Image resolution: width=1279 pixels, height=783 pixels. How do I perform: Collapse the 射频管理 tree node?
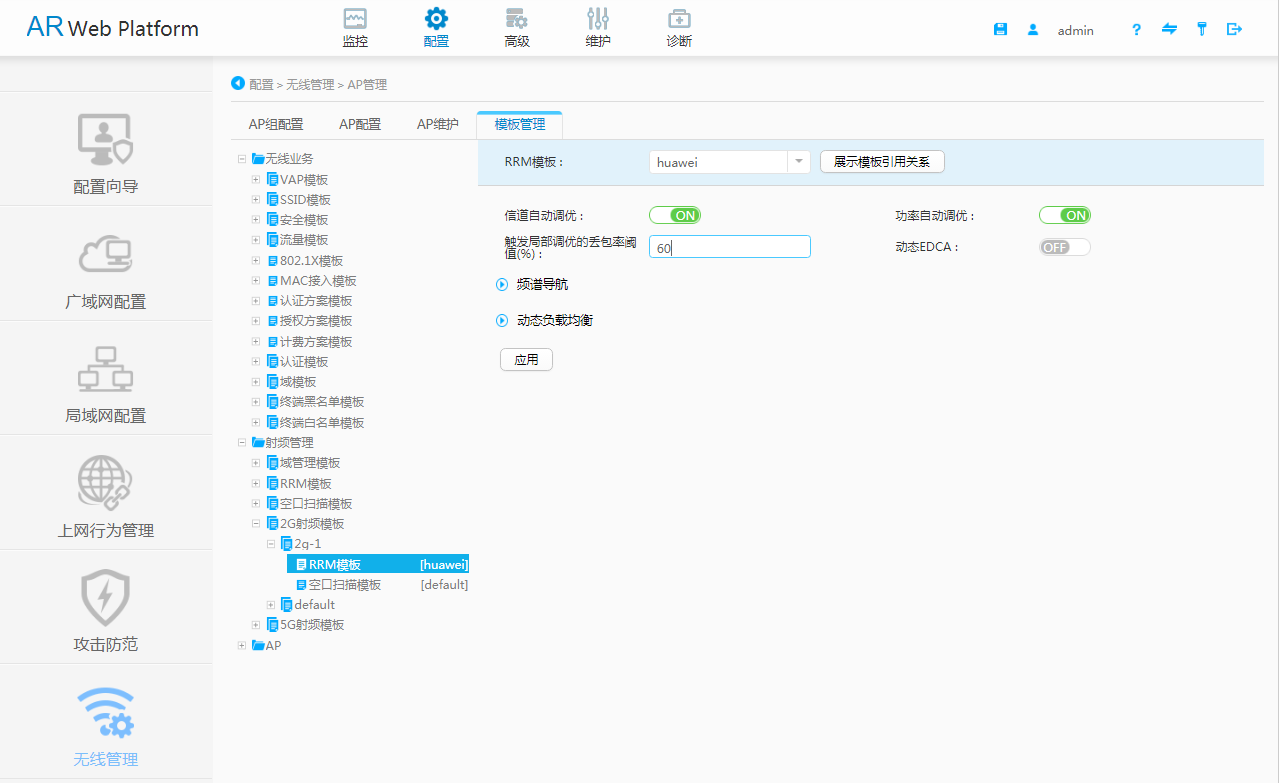pos(242,442)
